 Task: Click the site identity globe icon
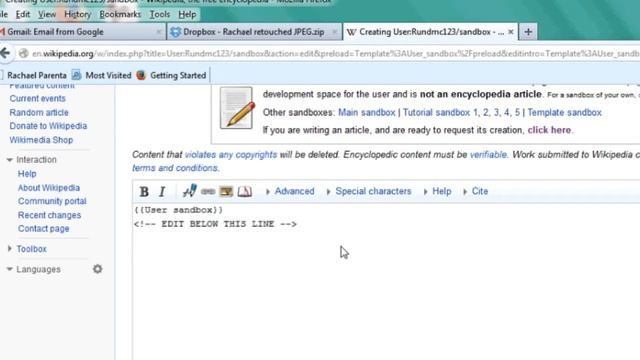[24, 53]
